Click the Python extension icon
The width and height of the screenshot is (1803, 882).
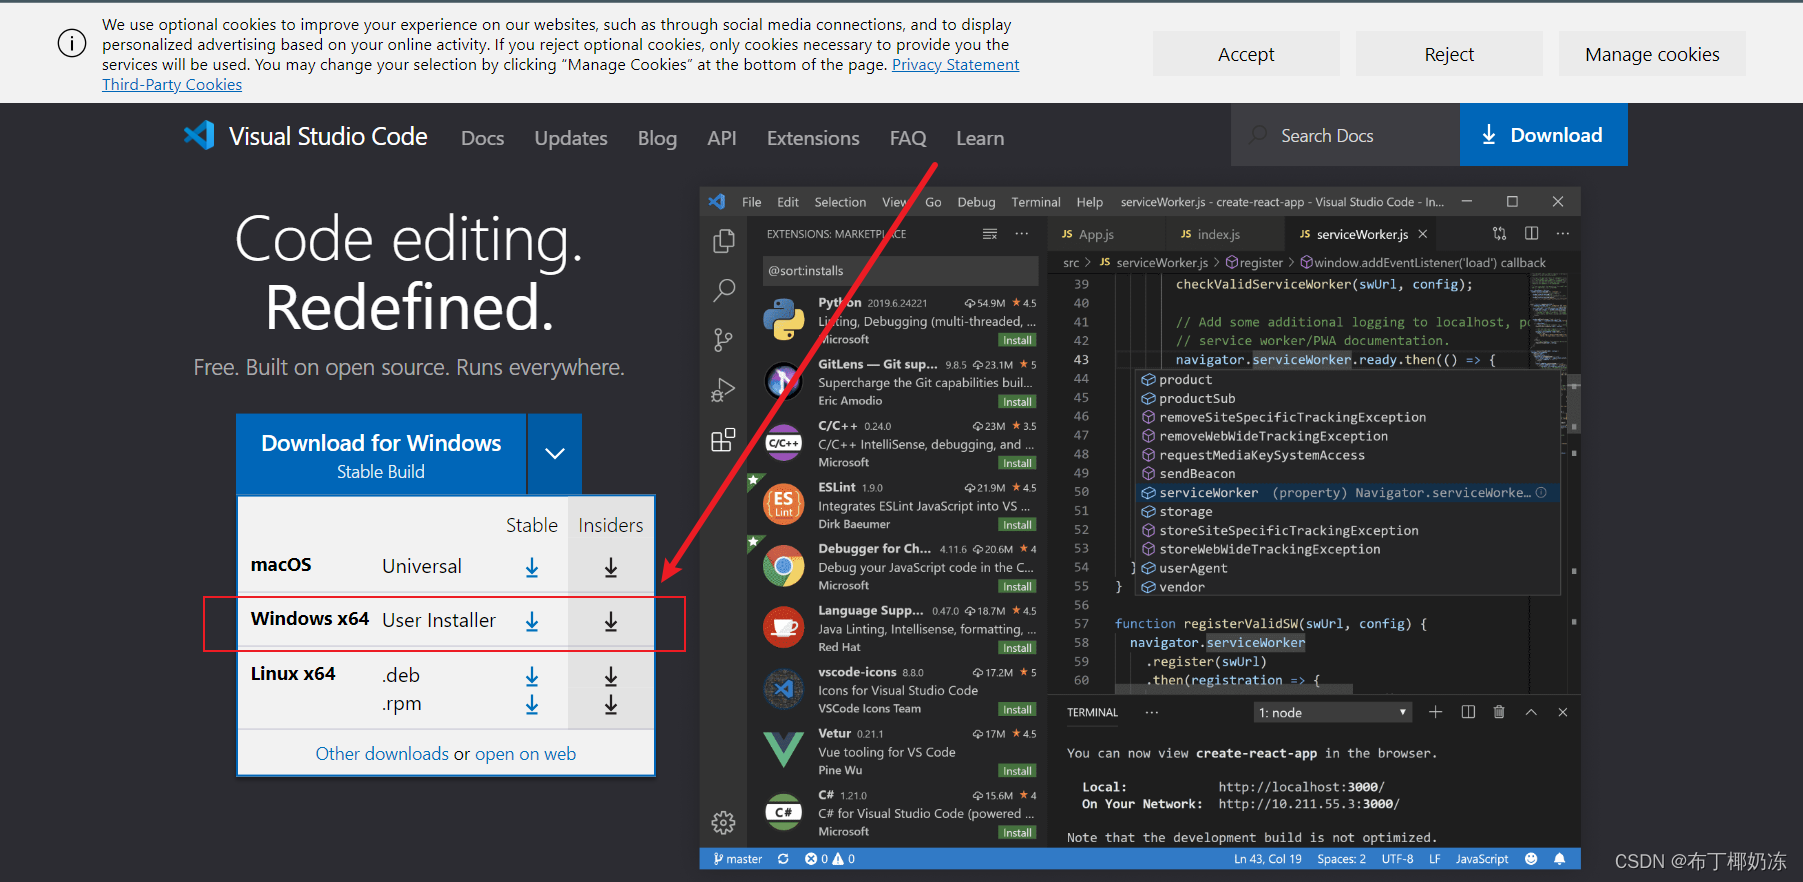click(784, 320)
